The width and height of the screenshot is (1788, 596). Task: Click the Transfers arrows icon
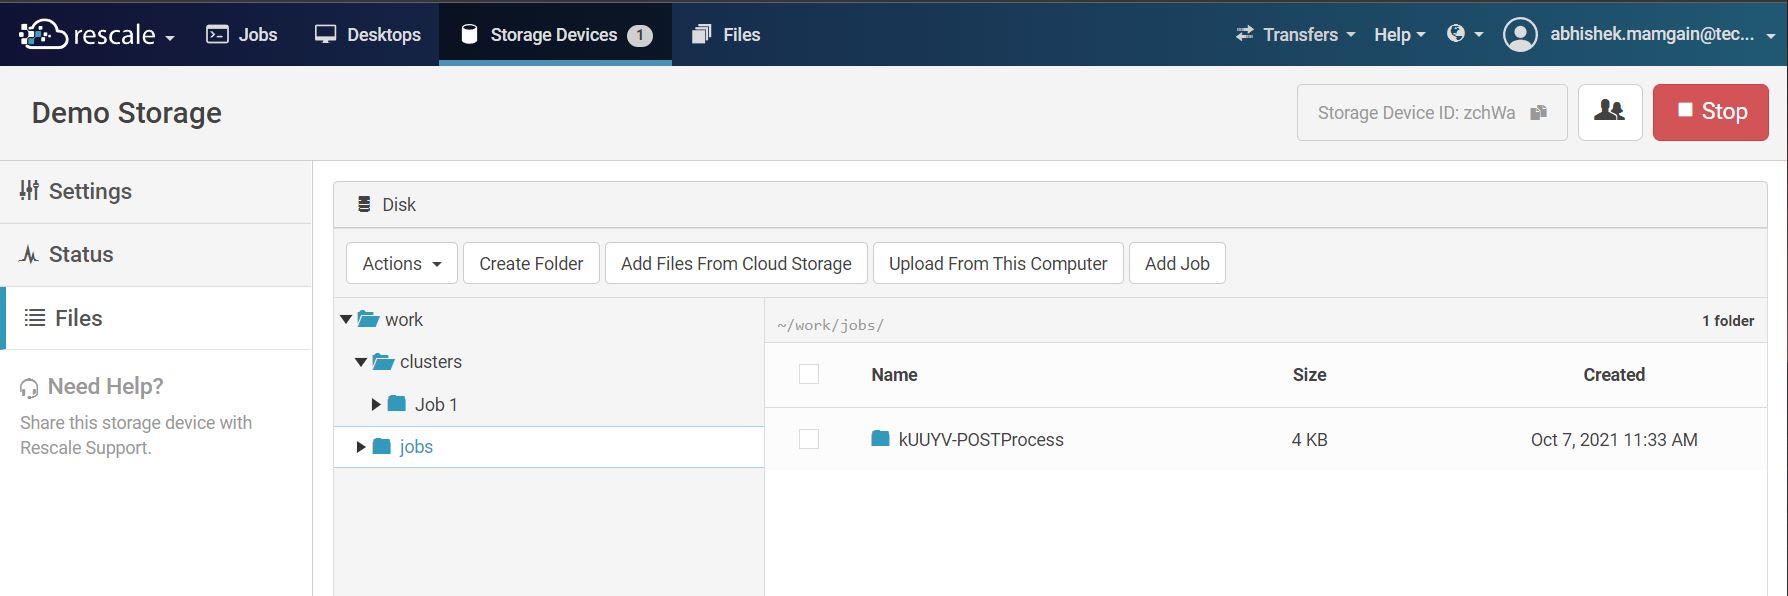coord(1245,34)
